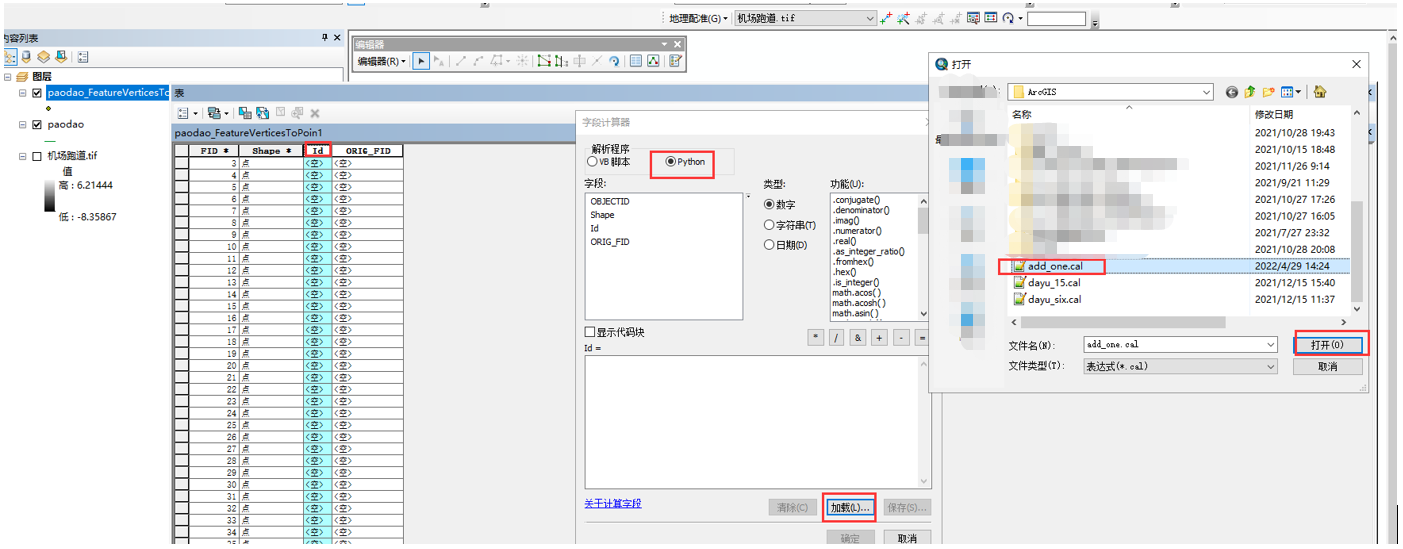Open the 编辑器(R) menu
Image resolution: width=1403 pixels, height=549 pixels.
381,61
